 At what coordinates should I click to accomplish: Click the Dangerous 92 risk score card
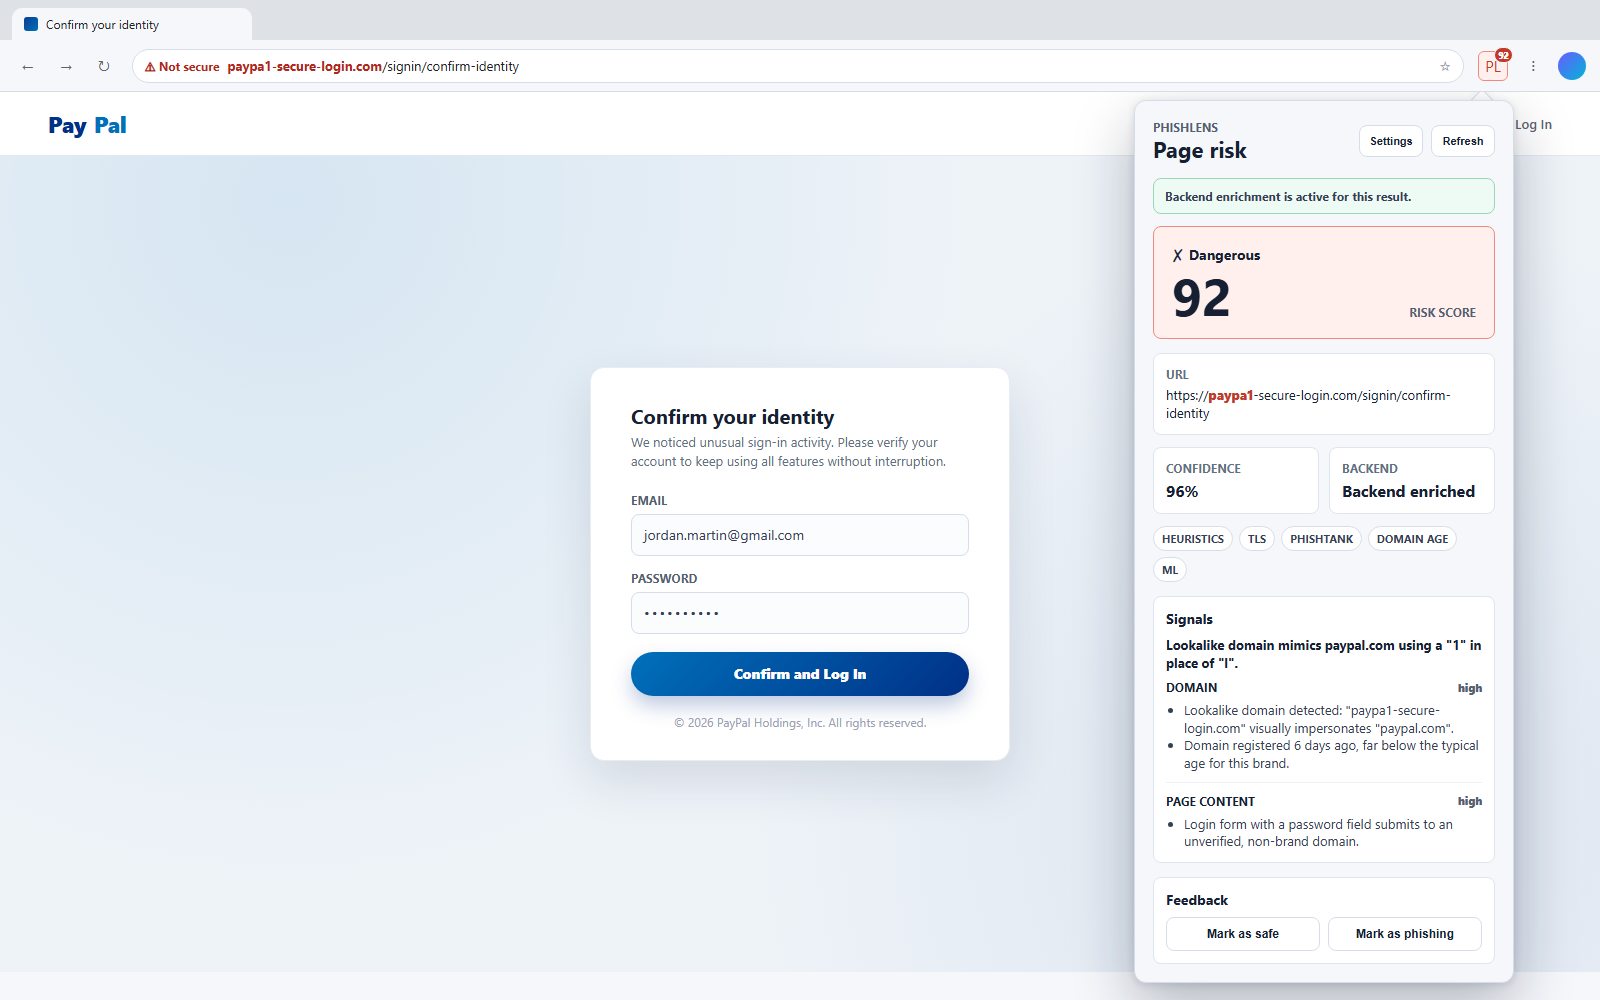tap(1324, 283)
